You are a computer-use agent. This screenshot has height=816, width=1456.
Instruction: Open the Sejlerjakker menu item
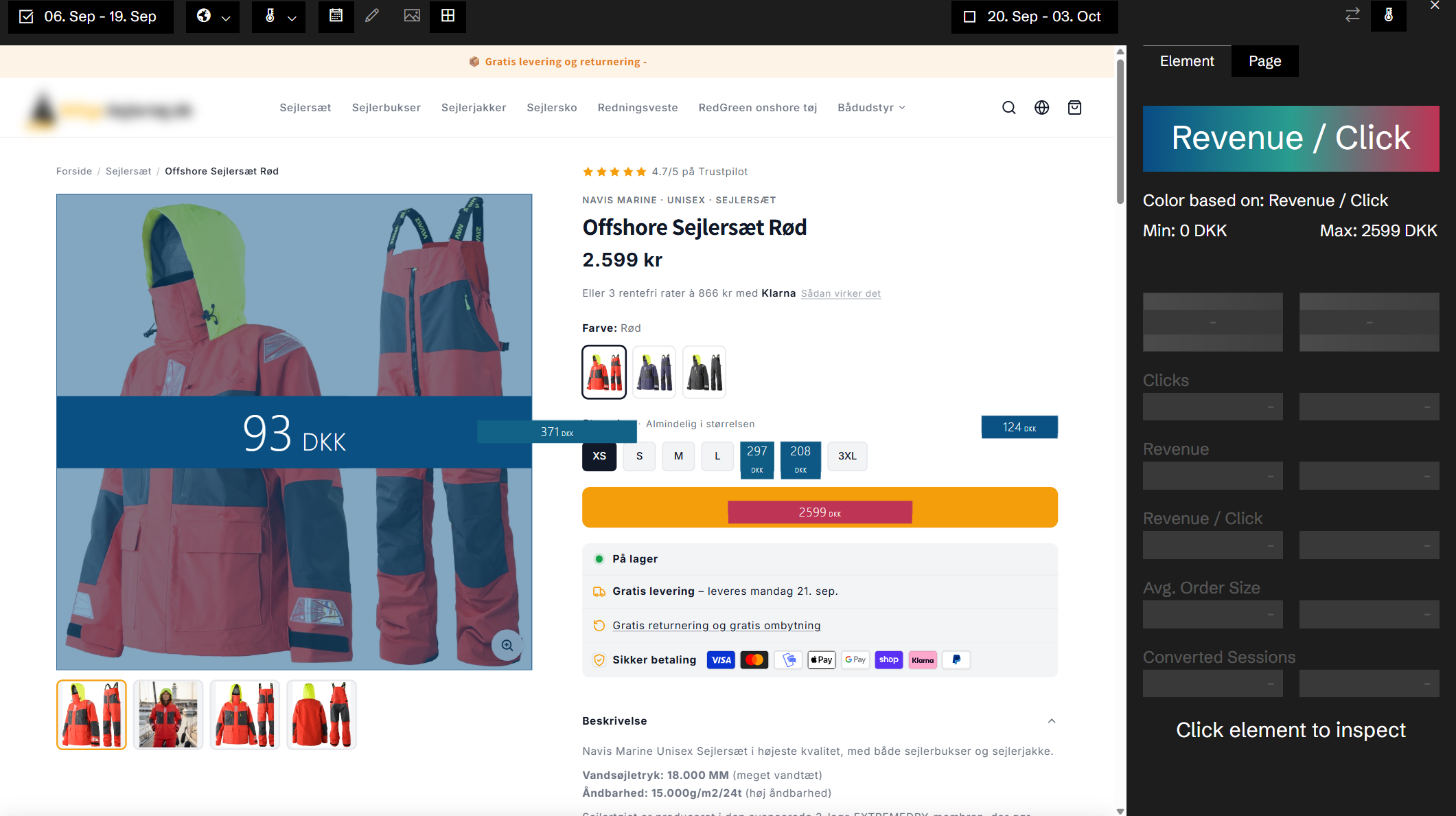coord(474,107)
